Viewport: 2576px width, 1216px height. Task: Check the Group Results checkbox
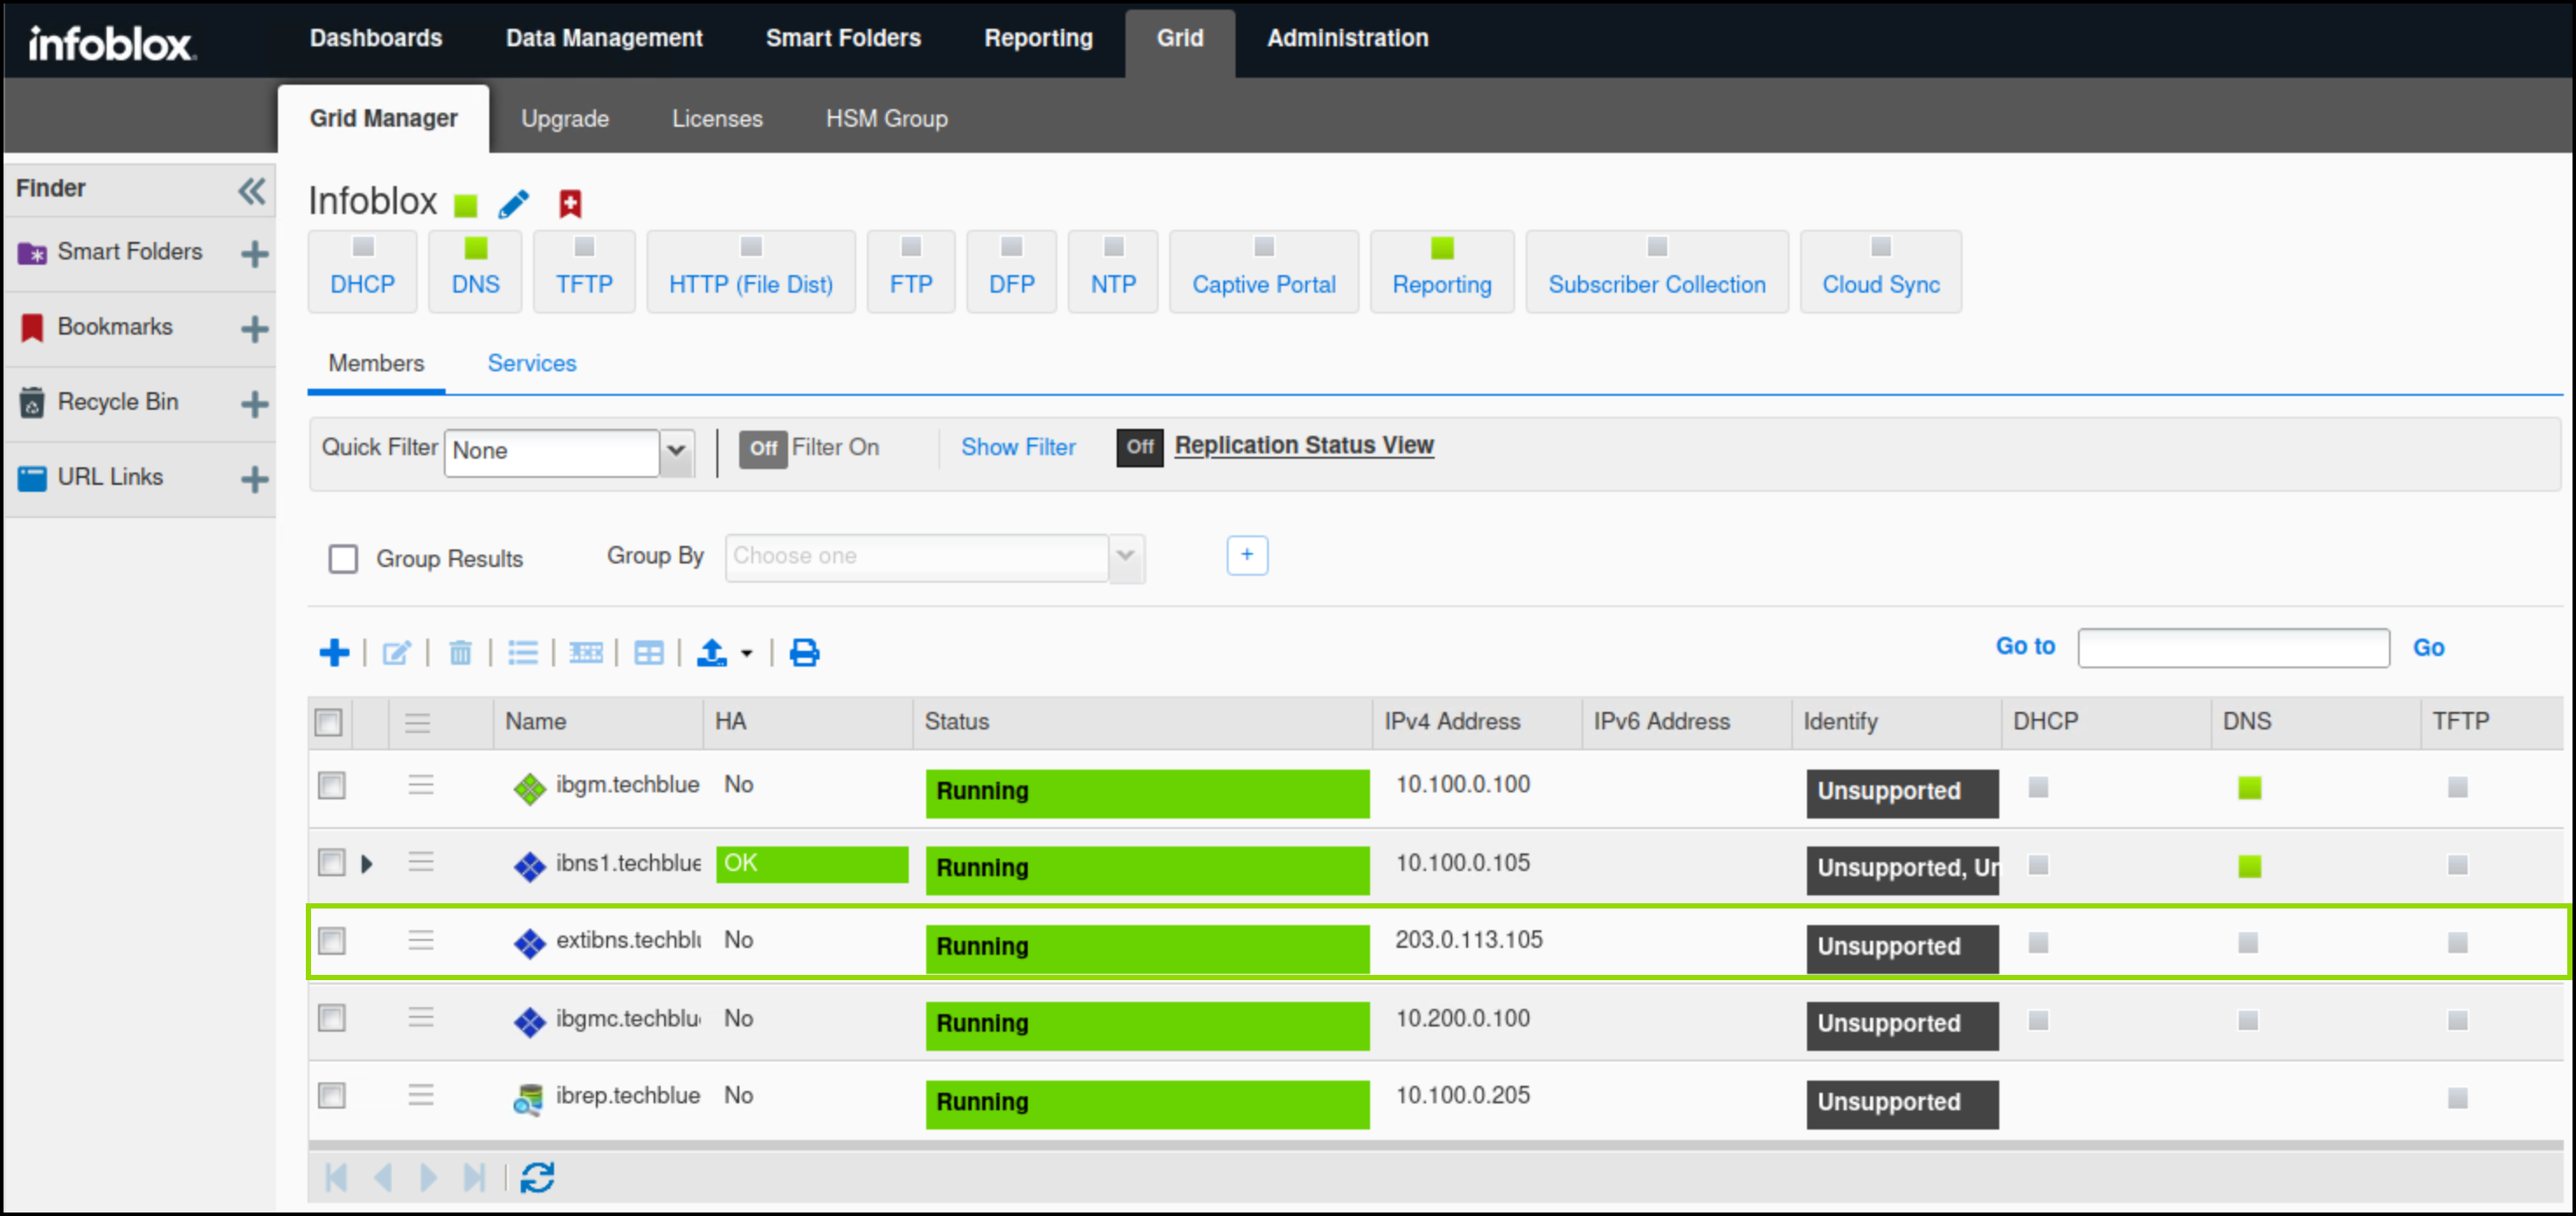click(x=343, y=558)
